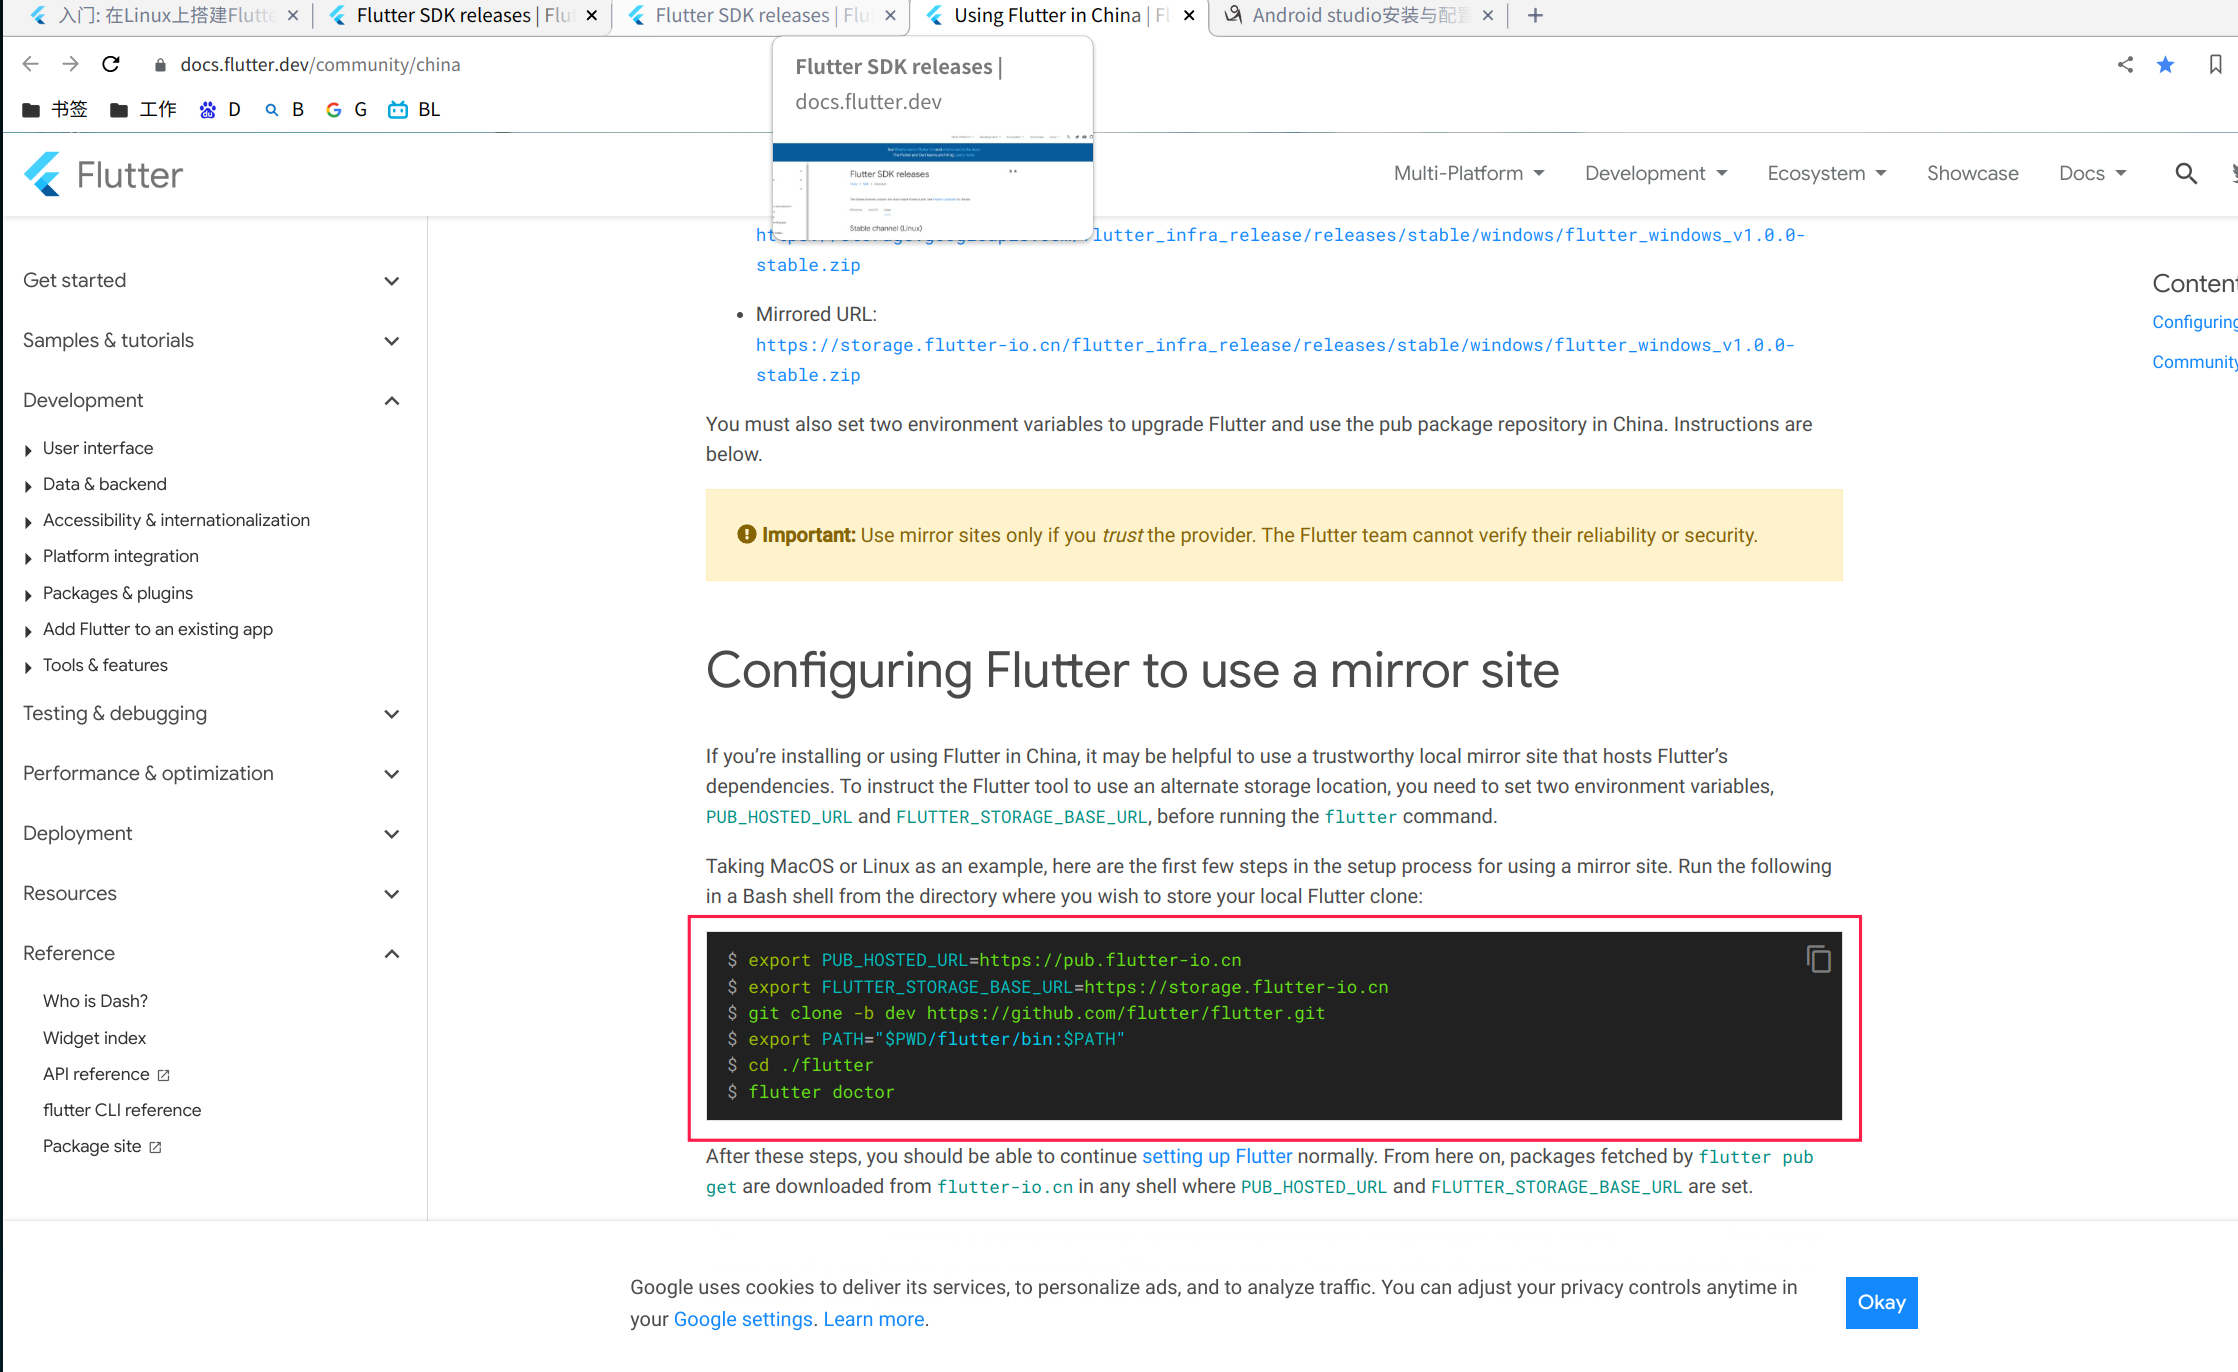Open the Multi-Platform dropdown menu
This screenshot has width=2238, height=1372.
[1469, 173]
